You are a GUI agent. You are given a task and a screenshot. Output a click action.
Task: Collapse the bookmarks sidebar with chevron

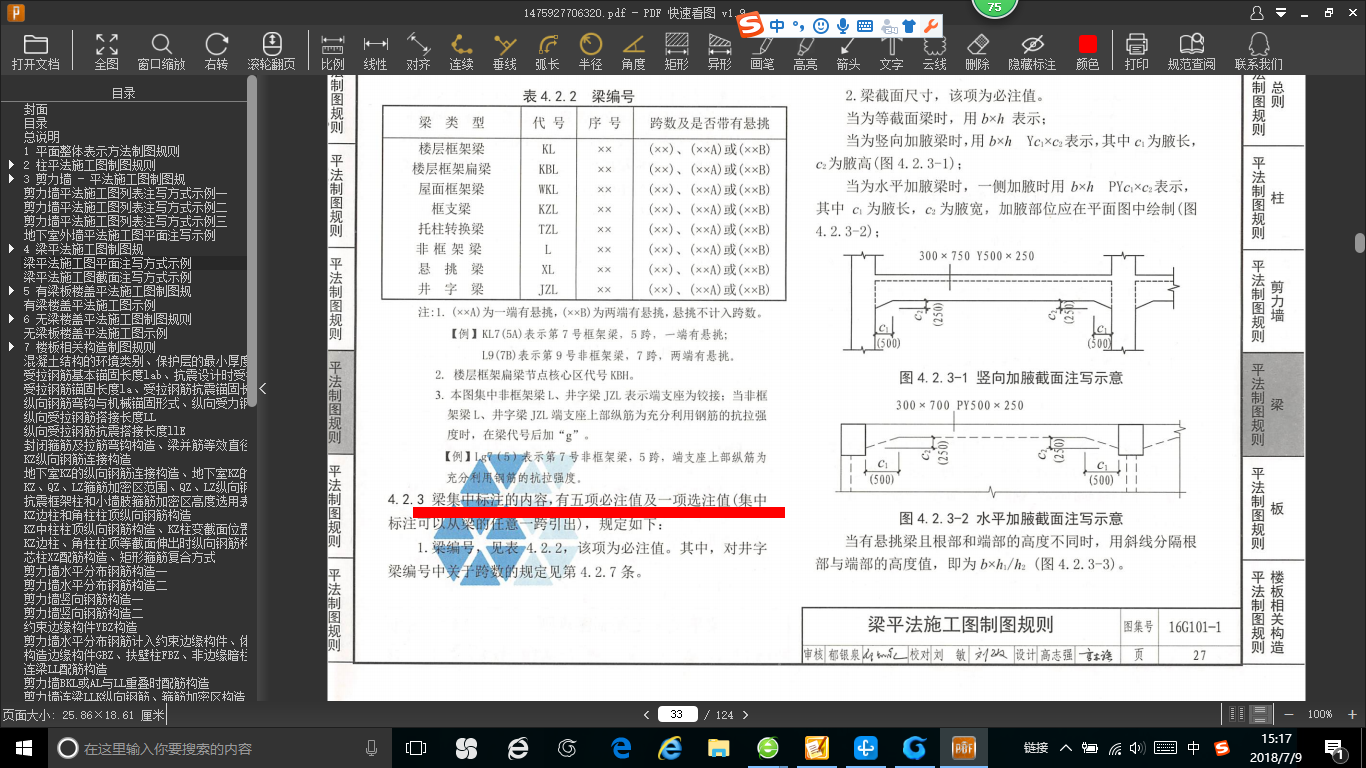262,388
